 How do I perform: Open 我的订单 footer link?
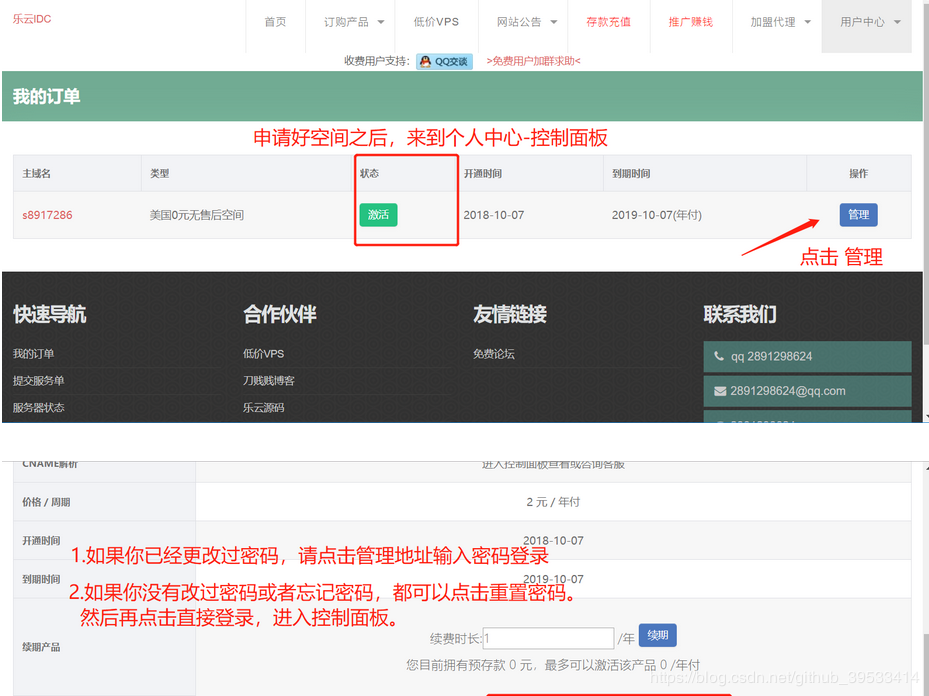[33, 354]
